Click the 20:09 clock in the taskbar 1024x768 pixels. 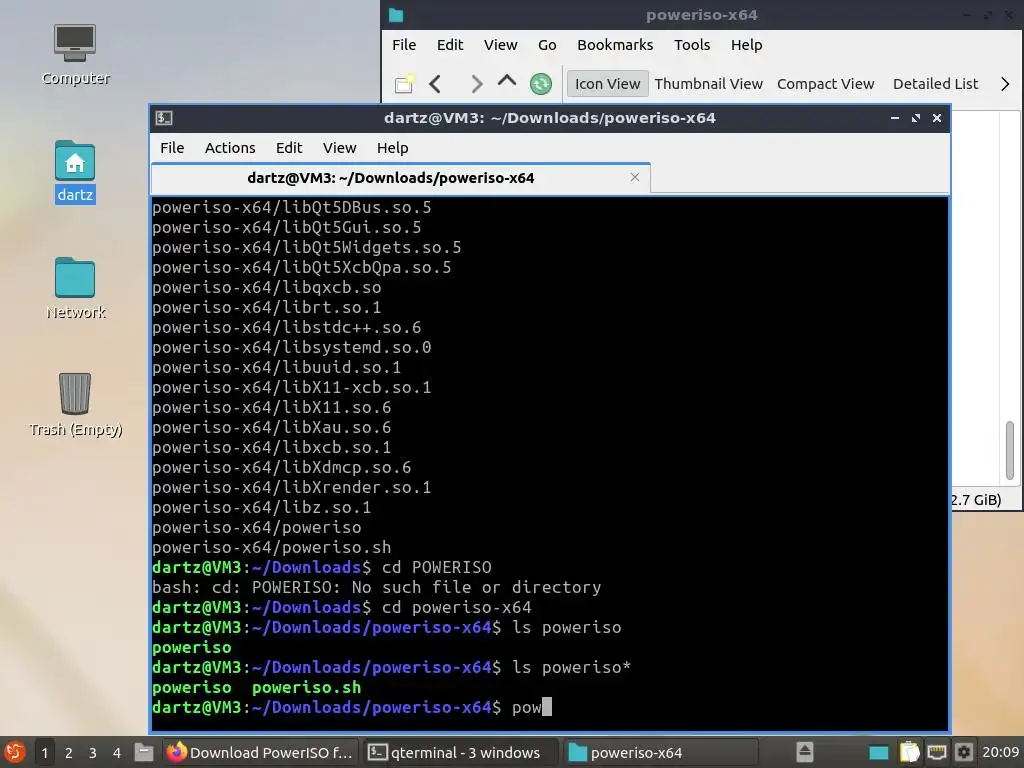click(x=1000, y=752)
